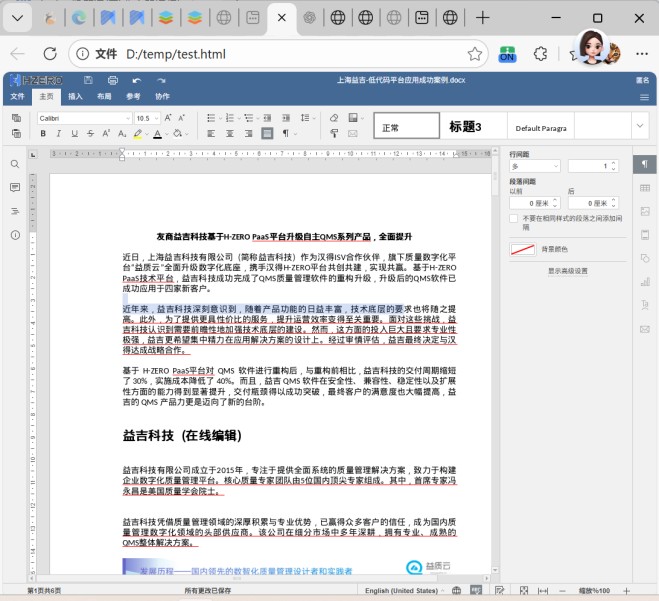Open the Search panel in left sidebar
Screen dimensions: 659x601
pos(15,163)
